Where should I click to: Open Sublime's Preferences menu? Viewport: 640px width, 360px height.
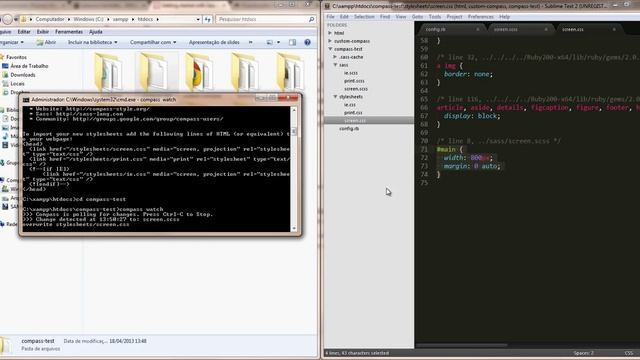(x=480, y=17)
